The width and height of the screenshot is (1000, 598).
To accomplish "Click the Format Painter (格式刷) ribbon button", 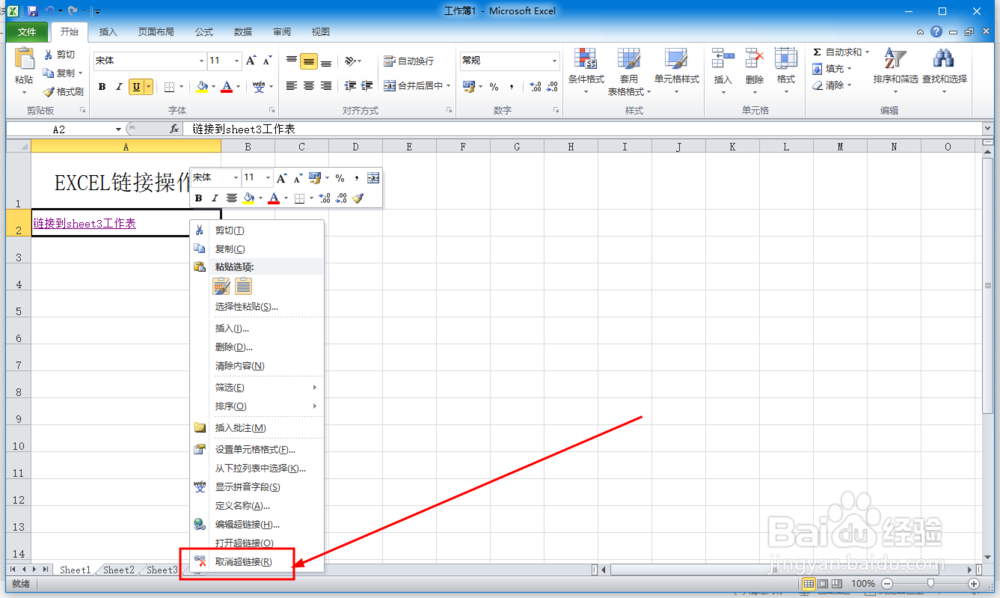I will [63, 92].
